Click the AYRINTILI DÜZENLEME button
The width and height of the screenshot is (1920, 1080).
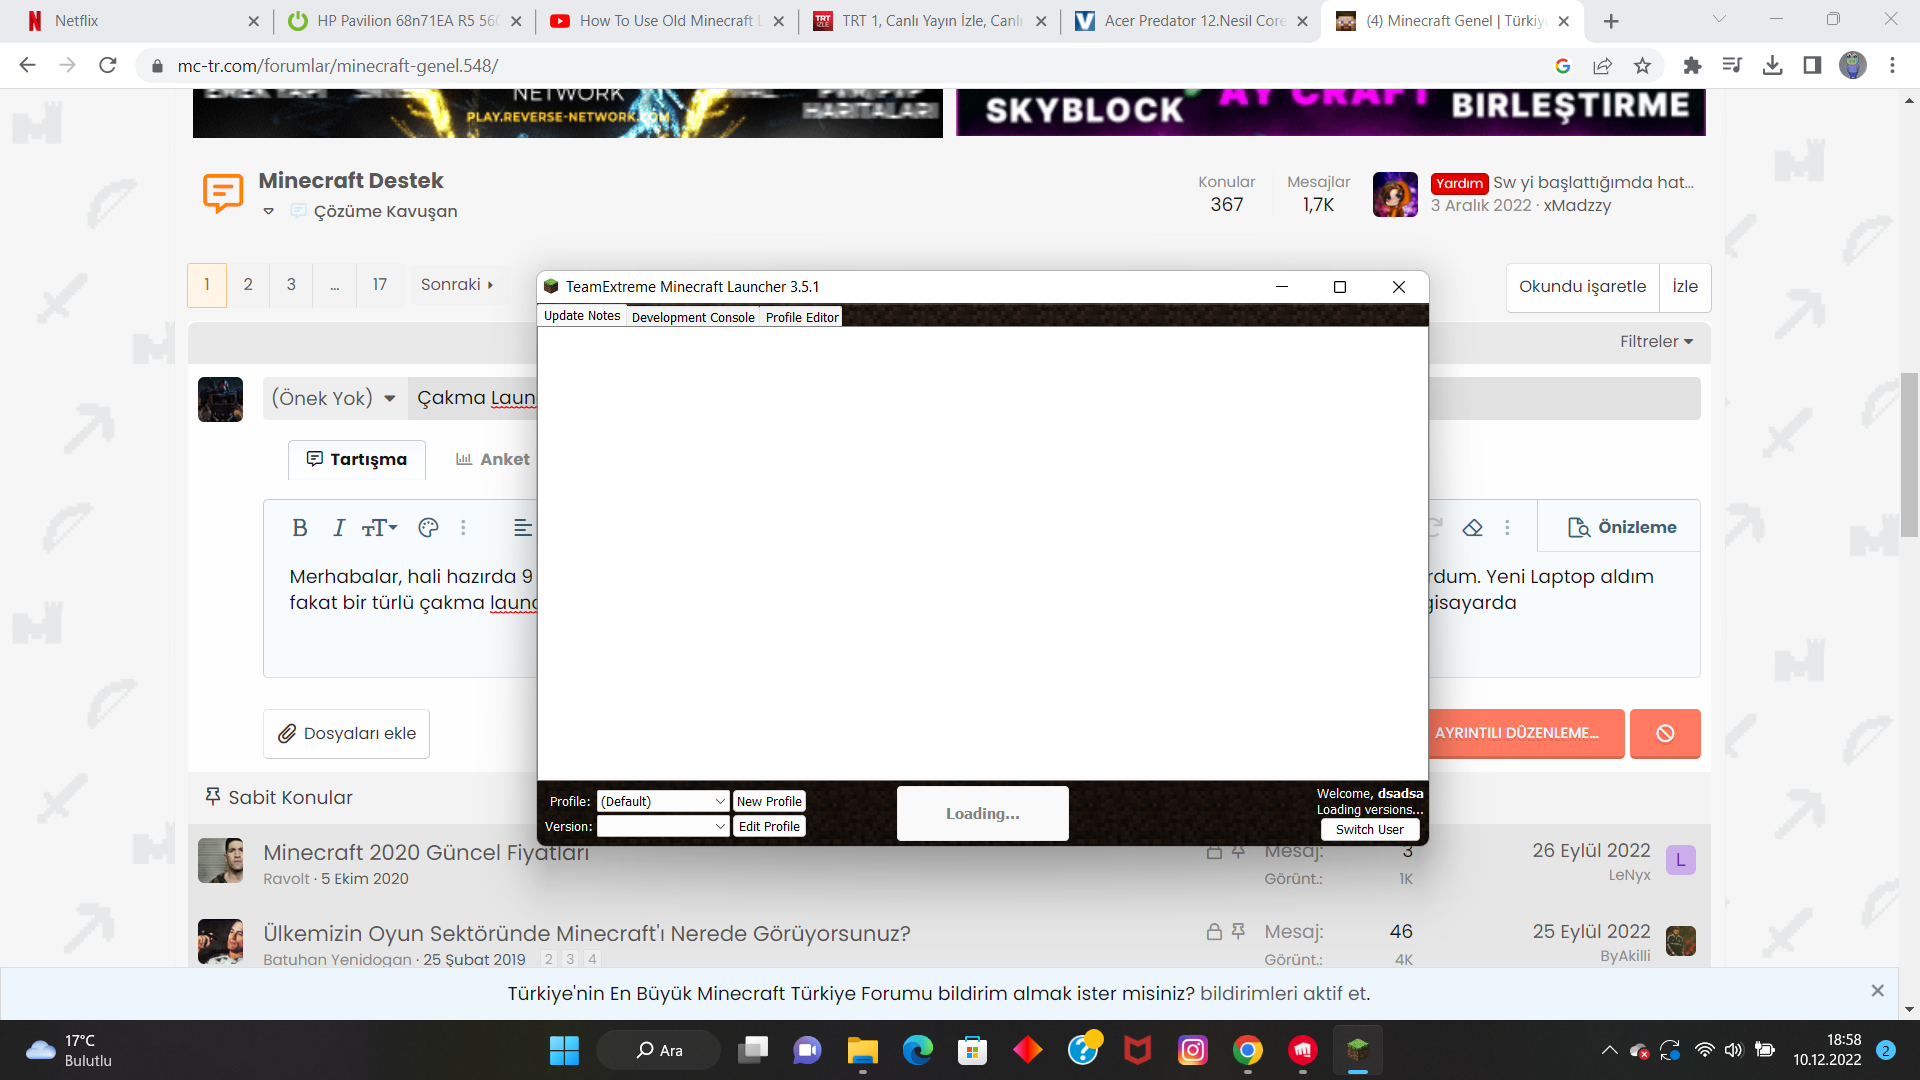1522,733
